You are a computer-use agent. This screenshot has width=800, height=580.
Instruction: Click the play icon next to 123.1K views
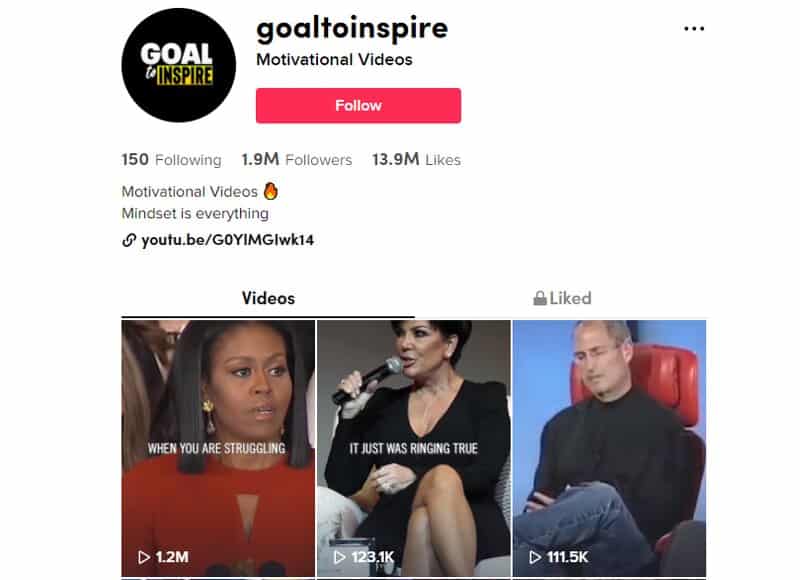coord(340,557)
